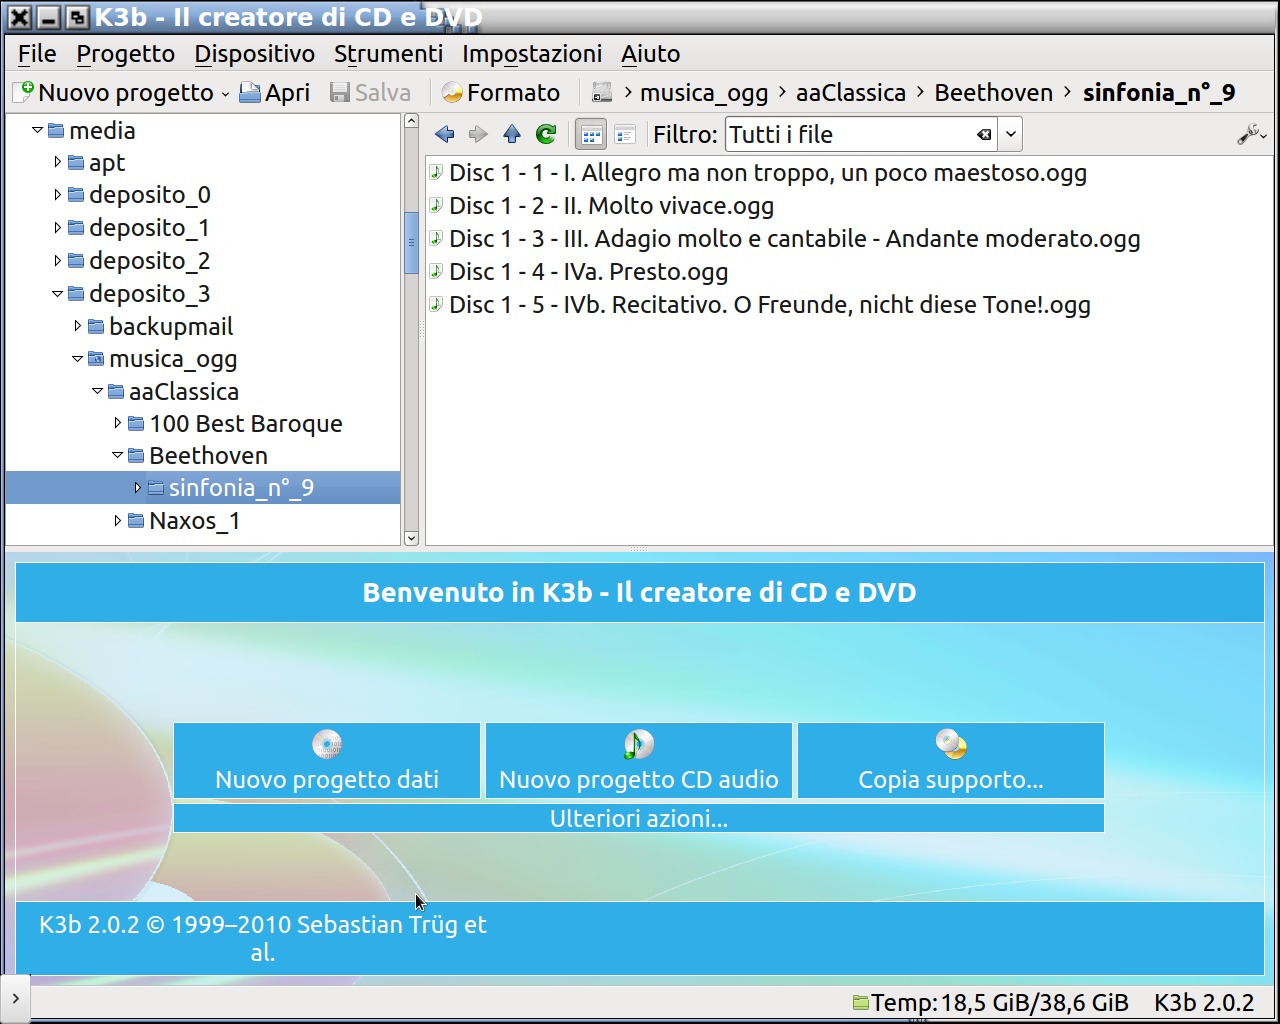
Task: Open the Dispositivo menu
Action: click(255, 53)
